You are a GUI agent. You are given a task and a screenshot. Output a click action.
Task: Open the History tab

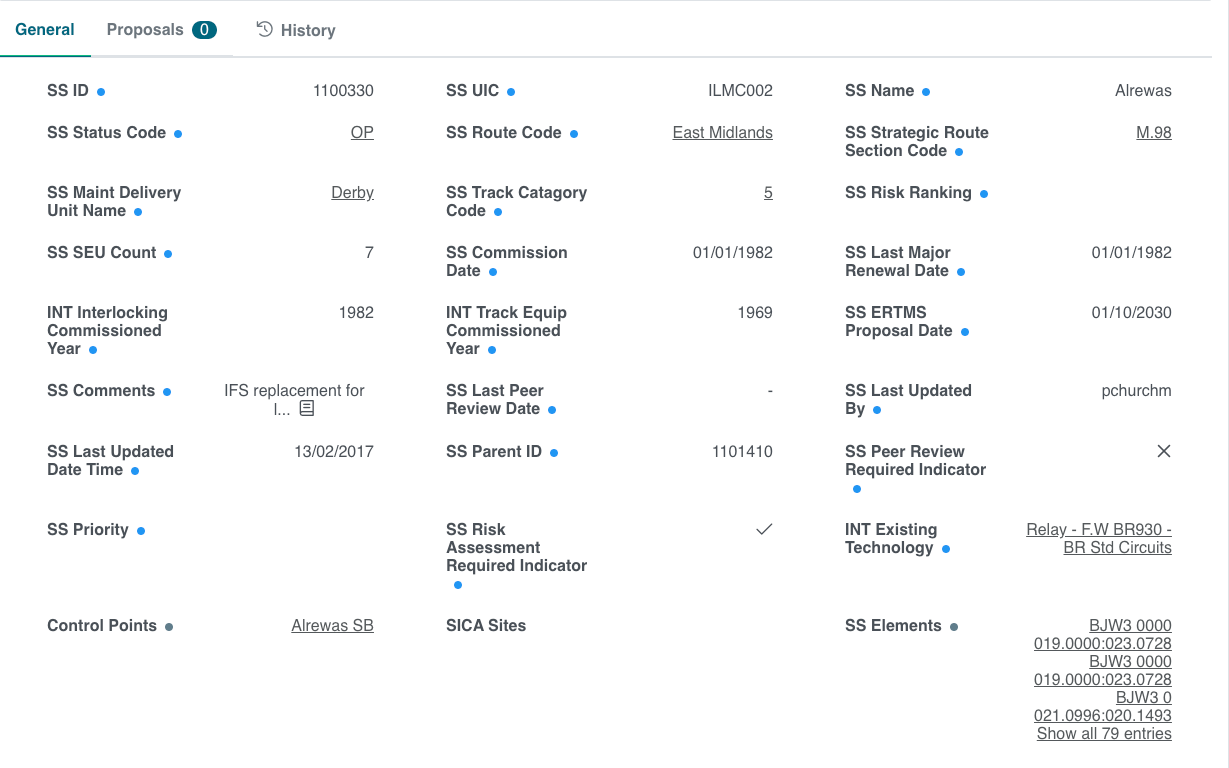coord(296,30)
